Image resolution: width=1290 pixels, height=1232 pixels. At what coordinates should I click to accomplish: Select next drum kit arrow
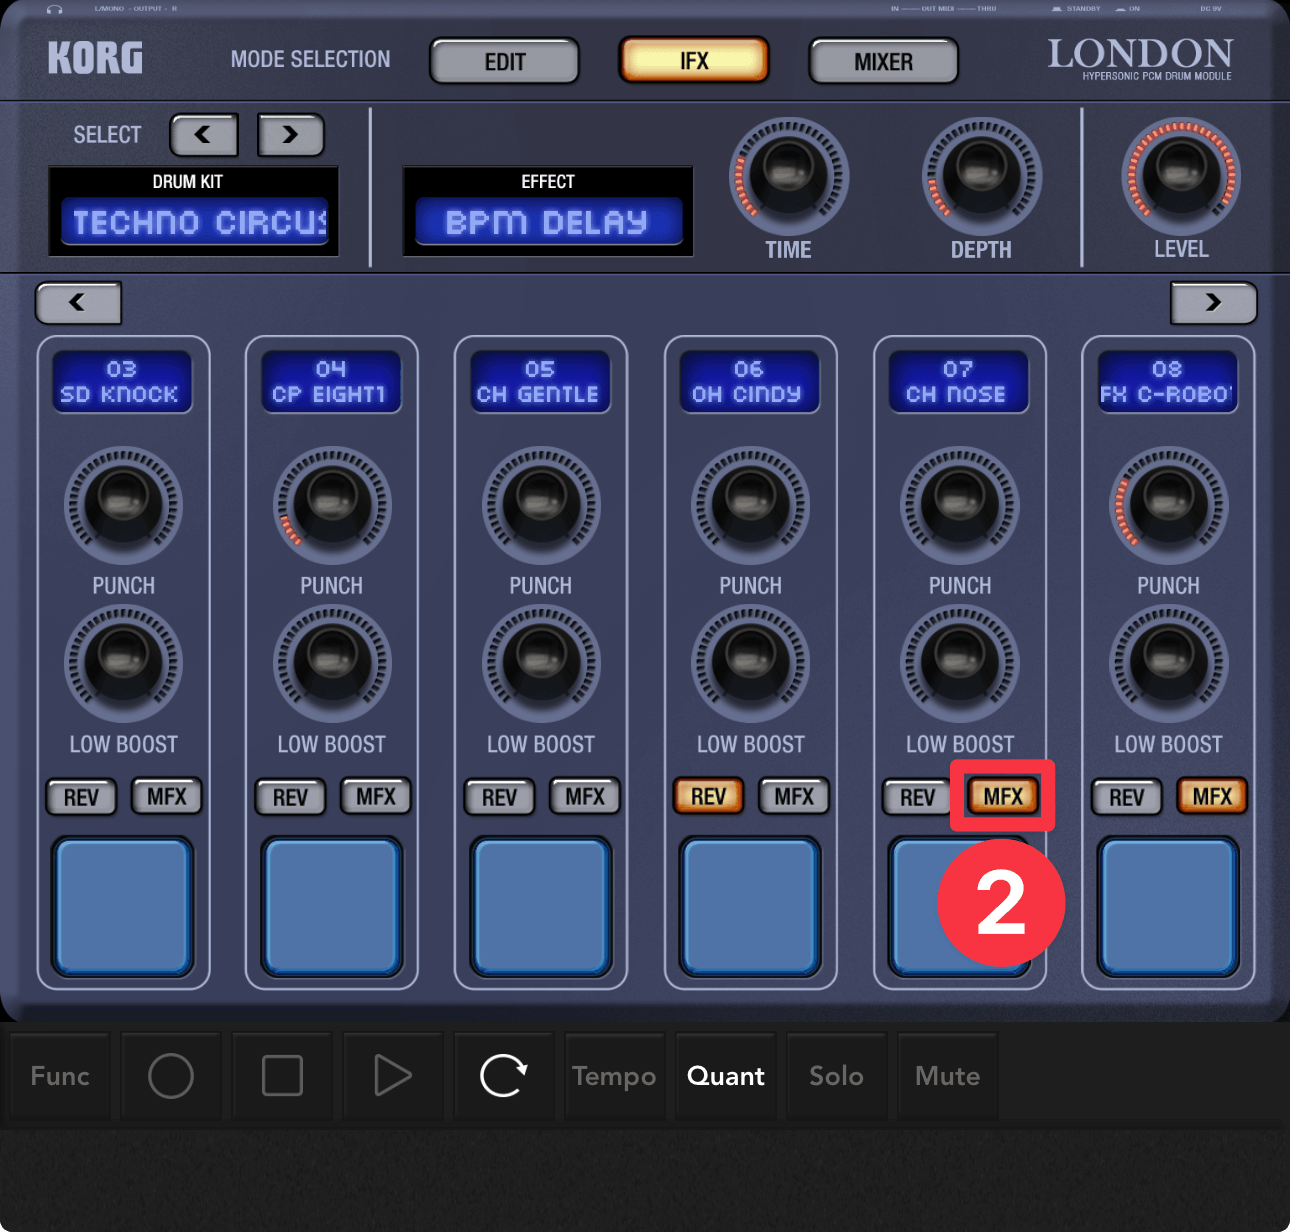coord(290,135)
